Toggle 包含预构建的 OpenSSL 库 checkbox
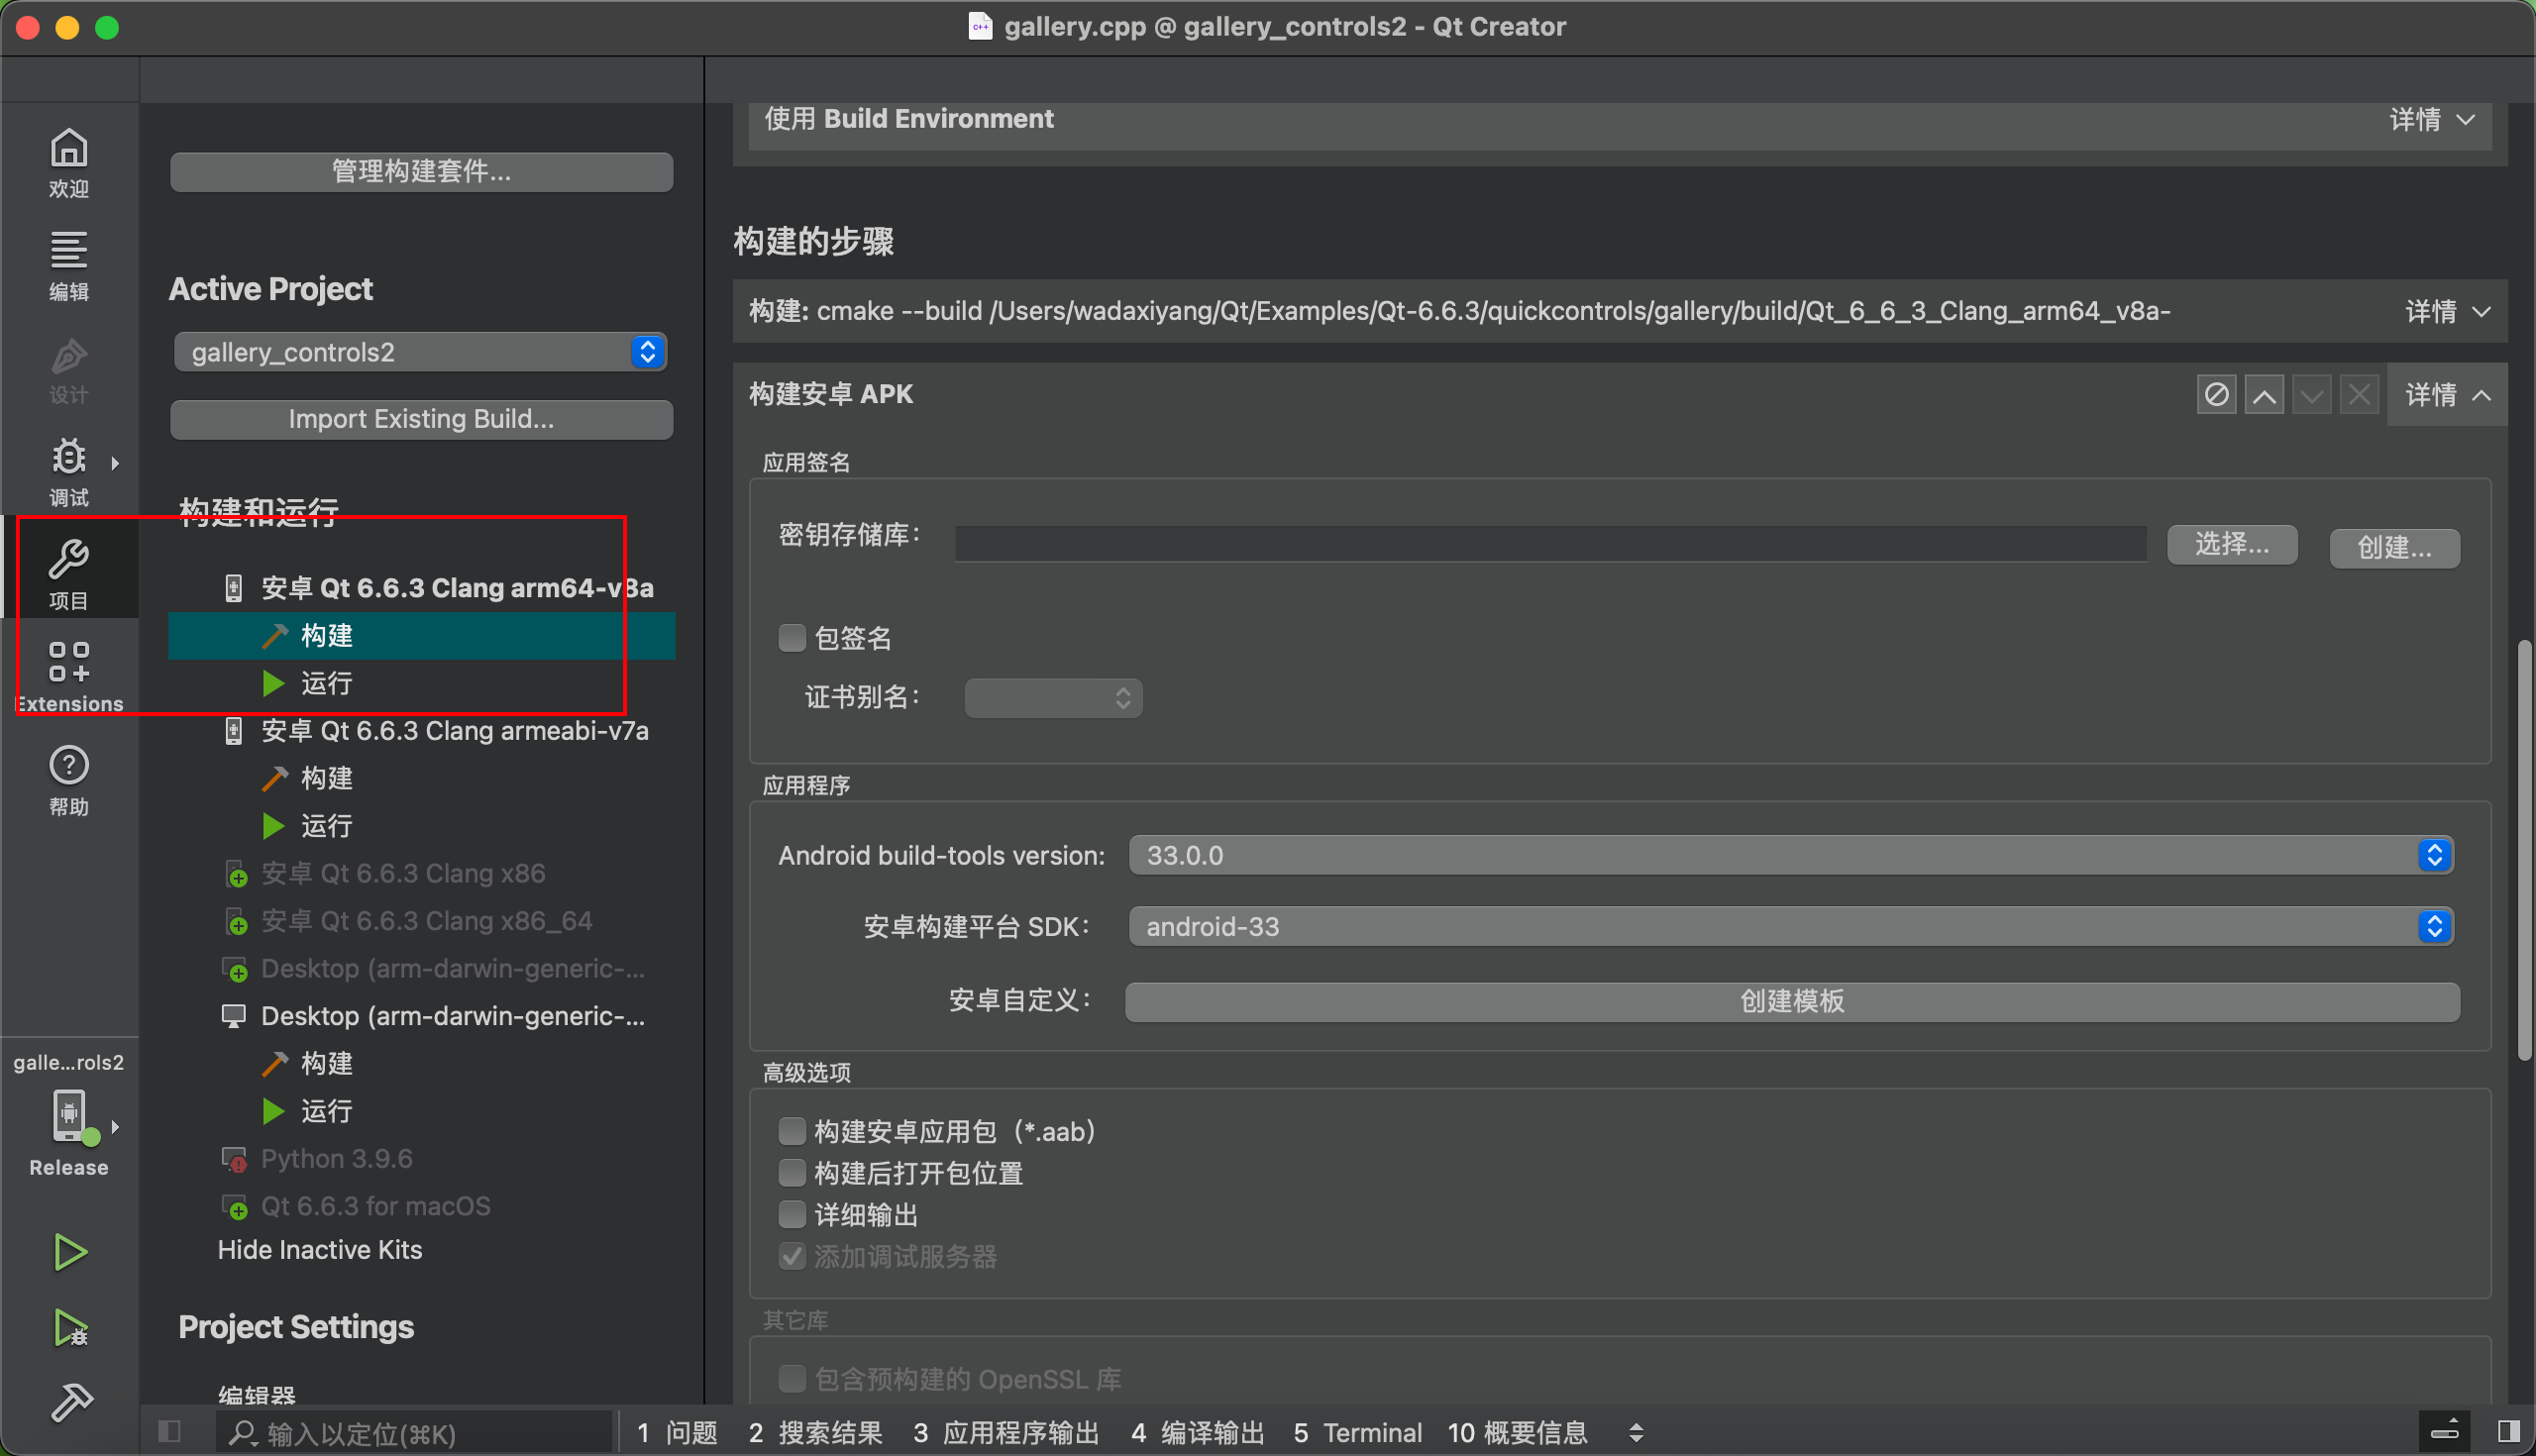 (791, 1379)
